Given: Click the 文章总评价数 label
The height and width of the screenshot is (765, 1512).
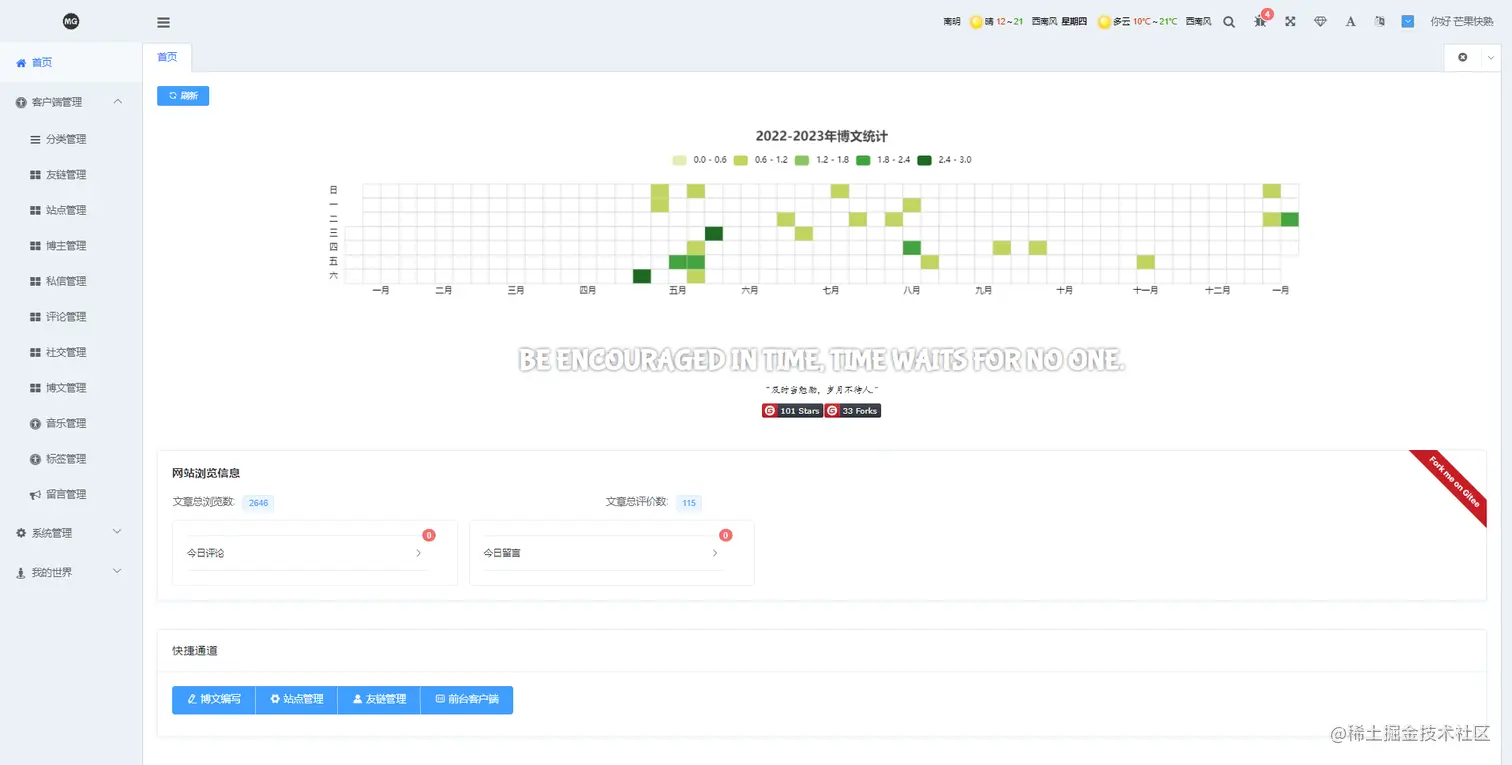Looking at the screenshot, I should coord(637,502).
